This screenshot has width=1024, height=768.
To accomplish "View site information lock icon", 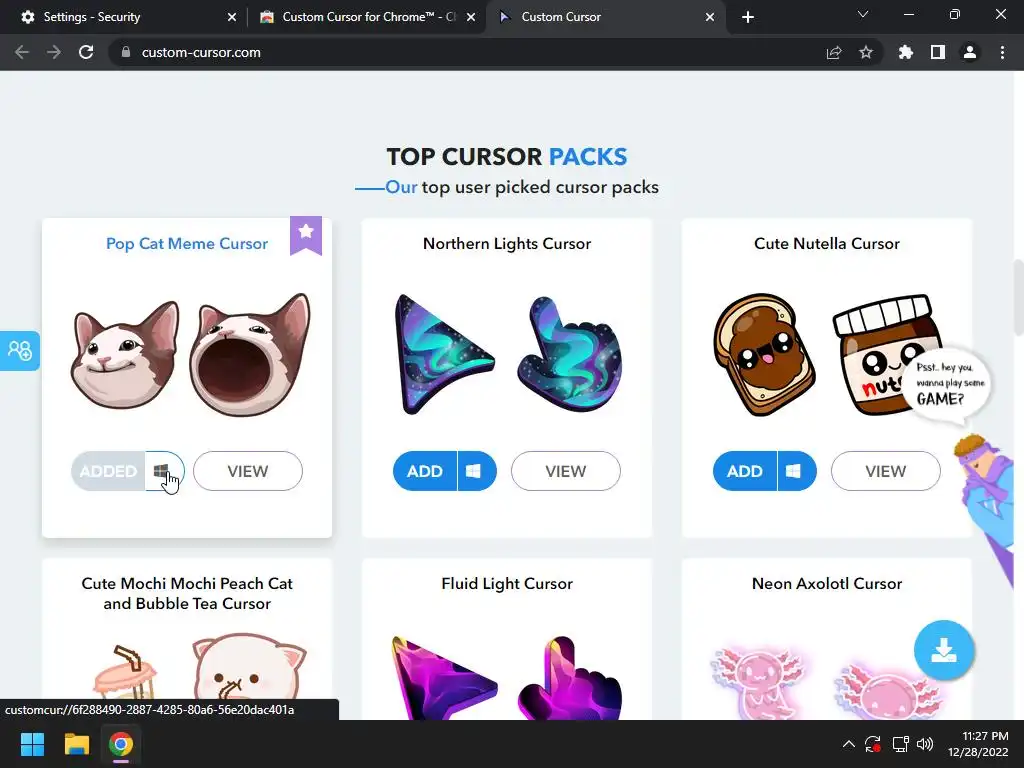I will click(x=126, y=52).
